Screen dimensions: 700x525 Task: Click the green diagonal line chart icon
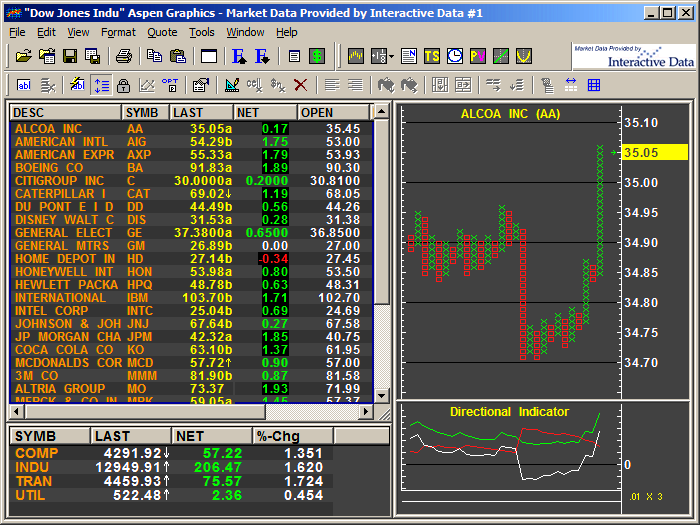pyautogui.click(x=501, y=56)
